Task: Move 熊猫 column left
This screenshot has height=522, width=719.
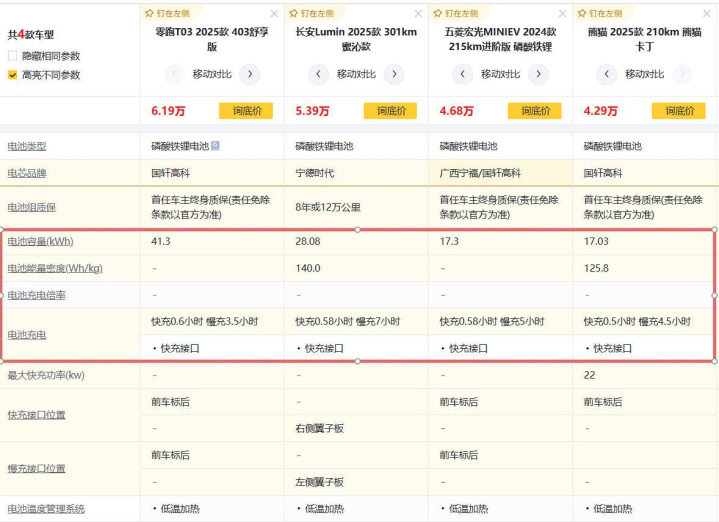Action: coord(607,74)
